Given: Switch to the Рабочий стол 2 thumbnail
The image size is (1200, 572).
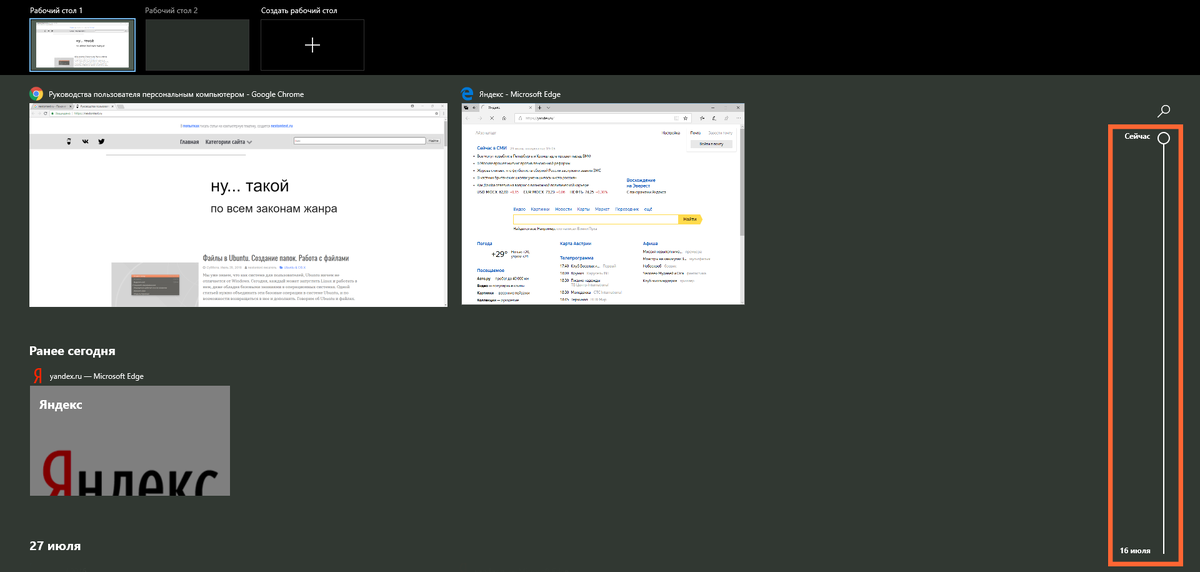Looking at the screenshot, I should (197, 45).
